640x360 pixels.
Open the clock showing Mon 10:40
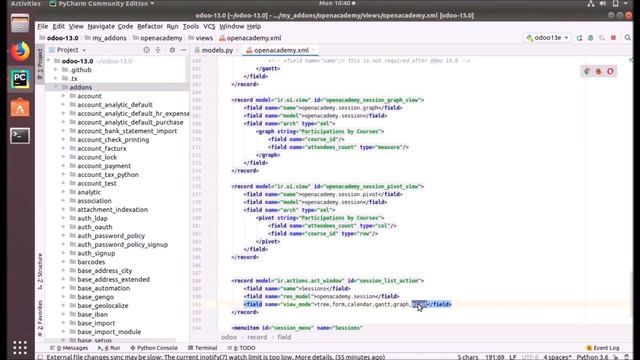click(x=337, y=3)
